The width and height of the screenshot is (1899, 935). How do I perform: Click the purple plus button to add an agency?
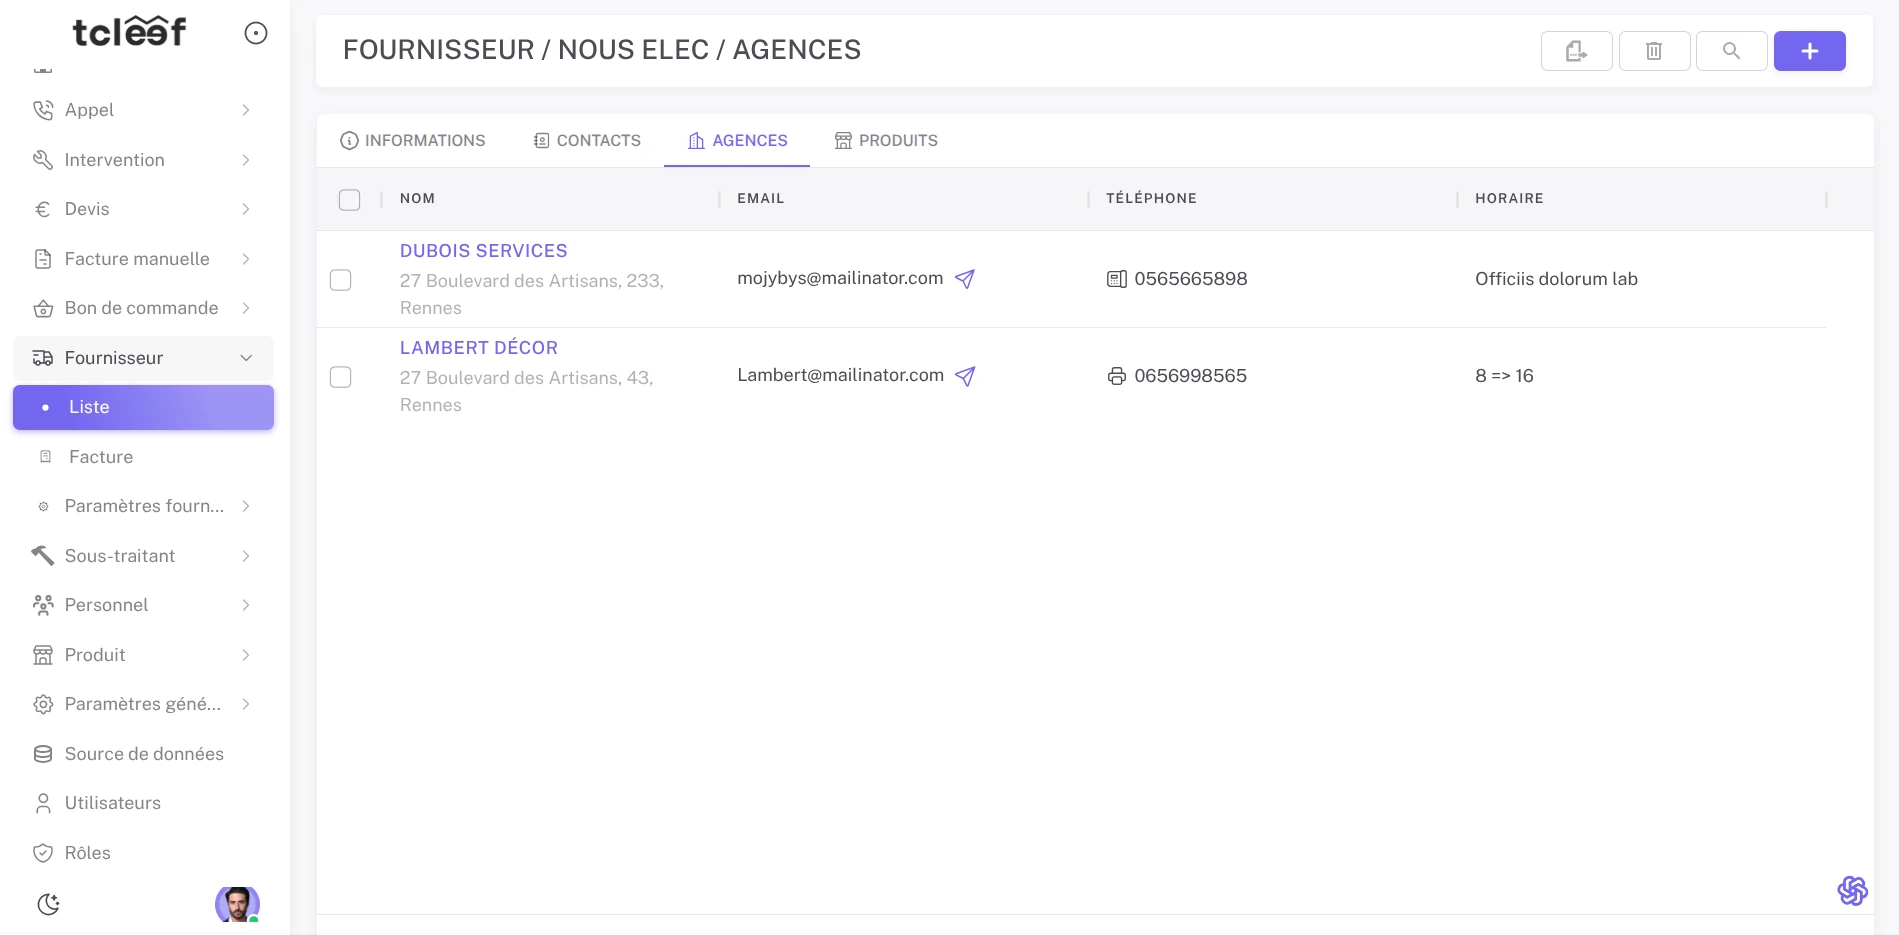click(1809, 50)
